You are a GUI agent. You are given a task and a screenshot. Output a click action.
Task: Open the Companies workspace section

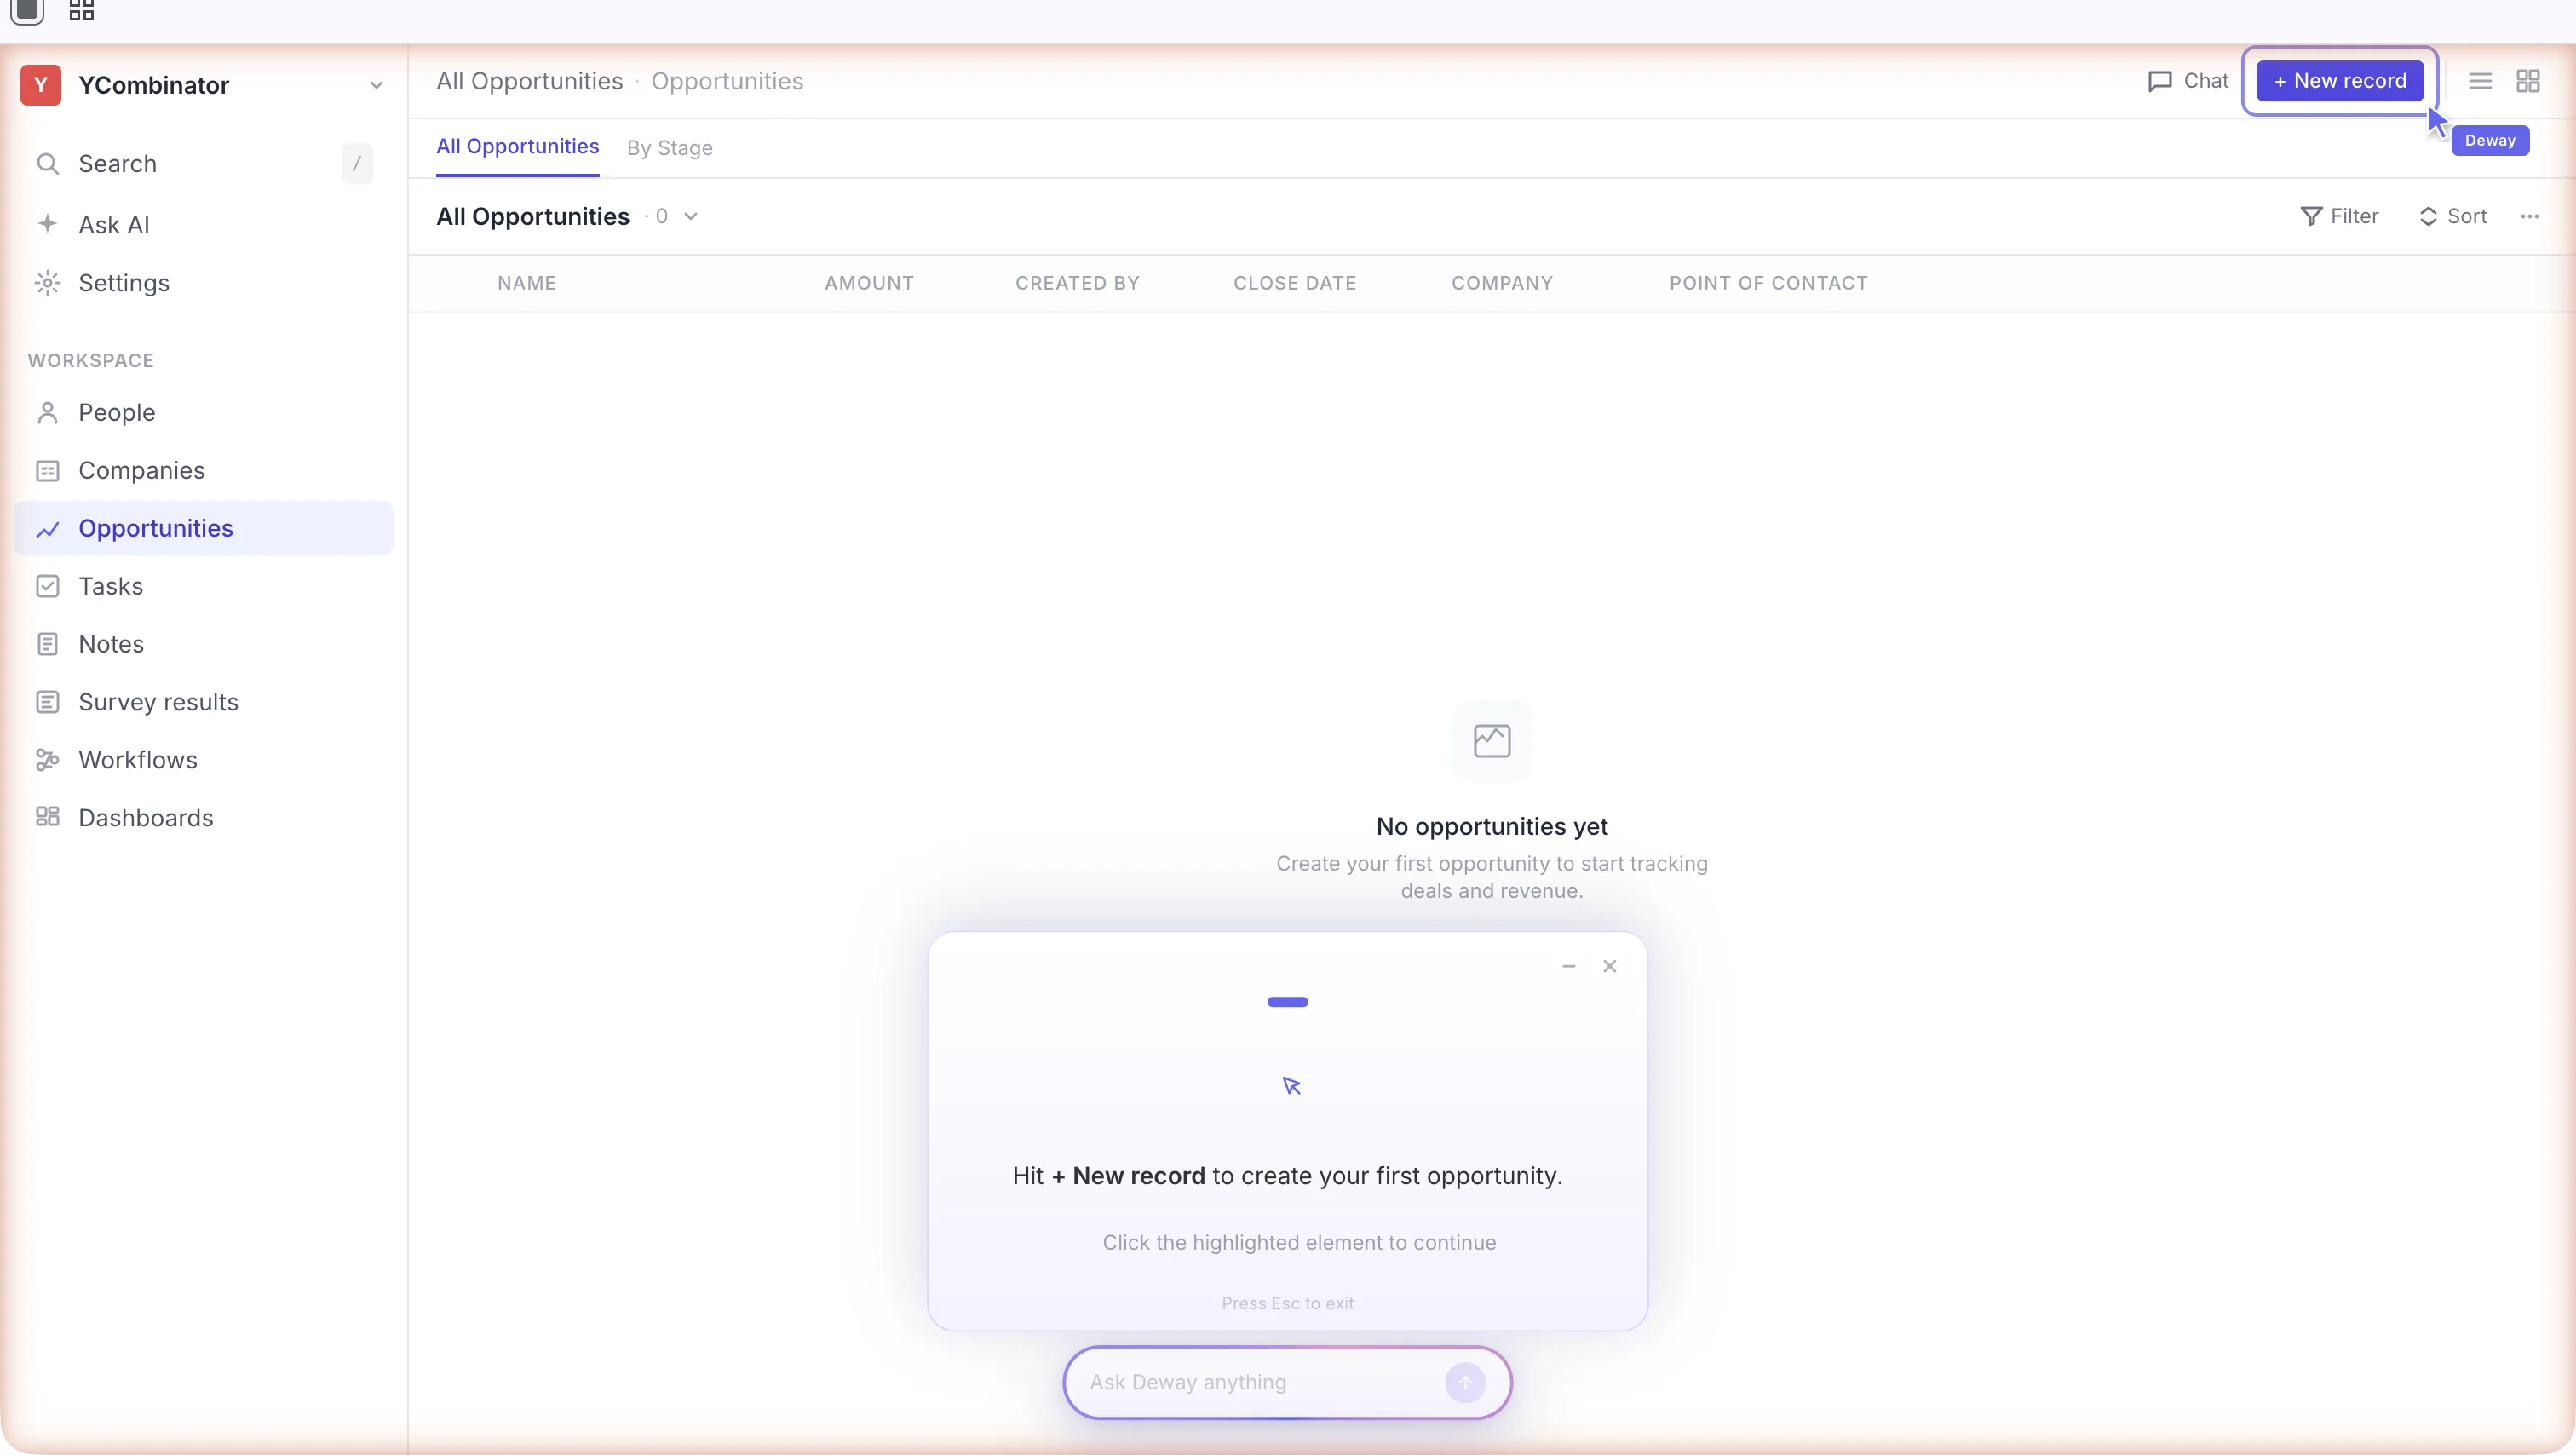[141, 470]
